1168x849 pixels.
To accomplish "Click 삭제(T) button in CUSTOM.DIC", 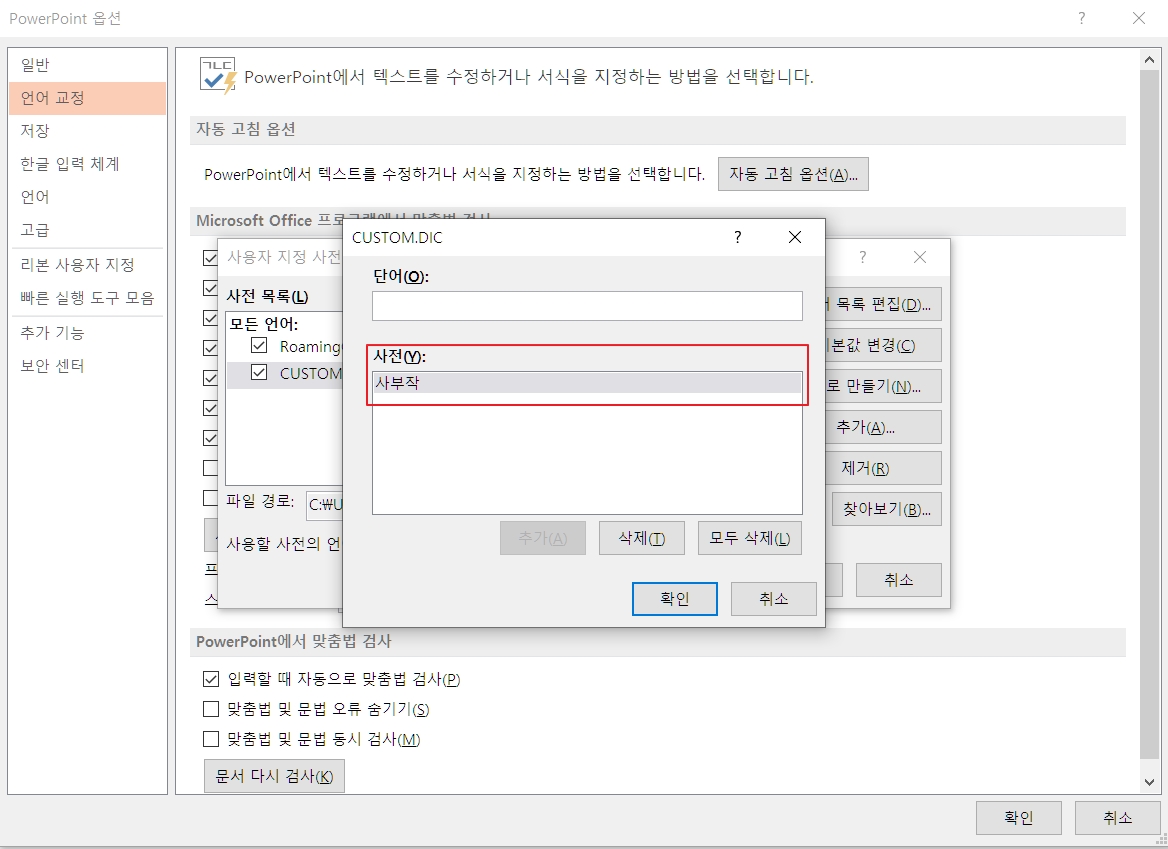I will click(641, 538).
